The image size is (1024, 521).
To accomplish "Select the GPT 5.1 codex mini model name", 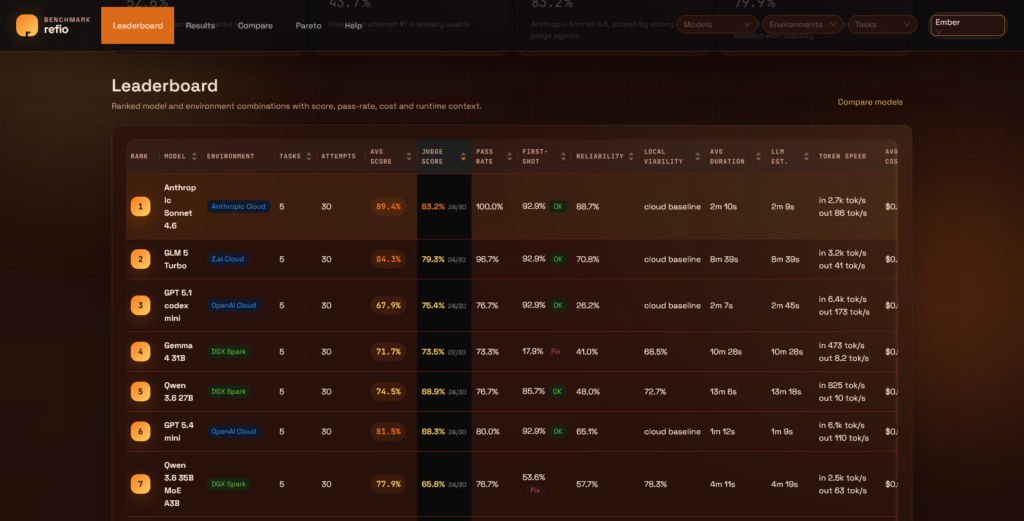I will coord(178,305).
